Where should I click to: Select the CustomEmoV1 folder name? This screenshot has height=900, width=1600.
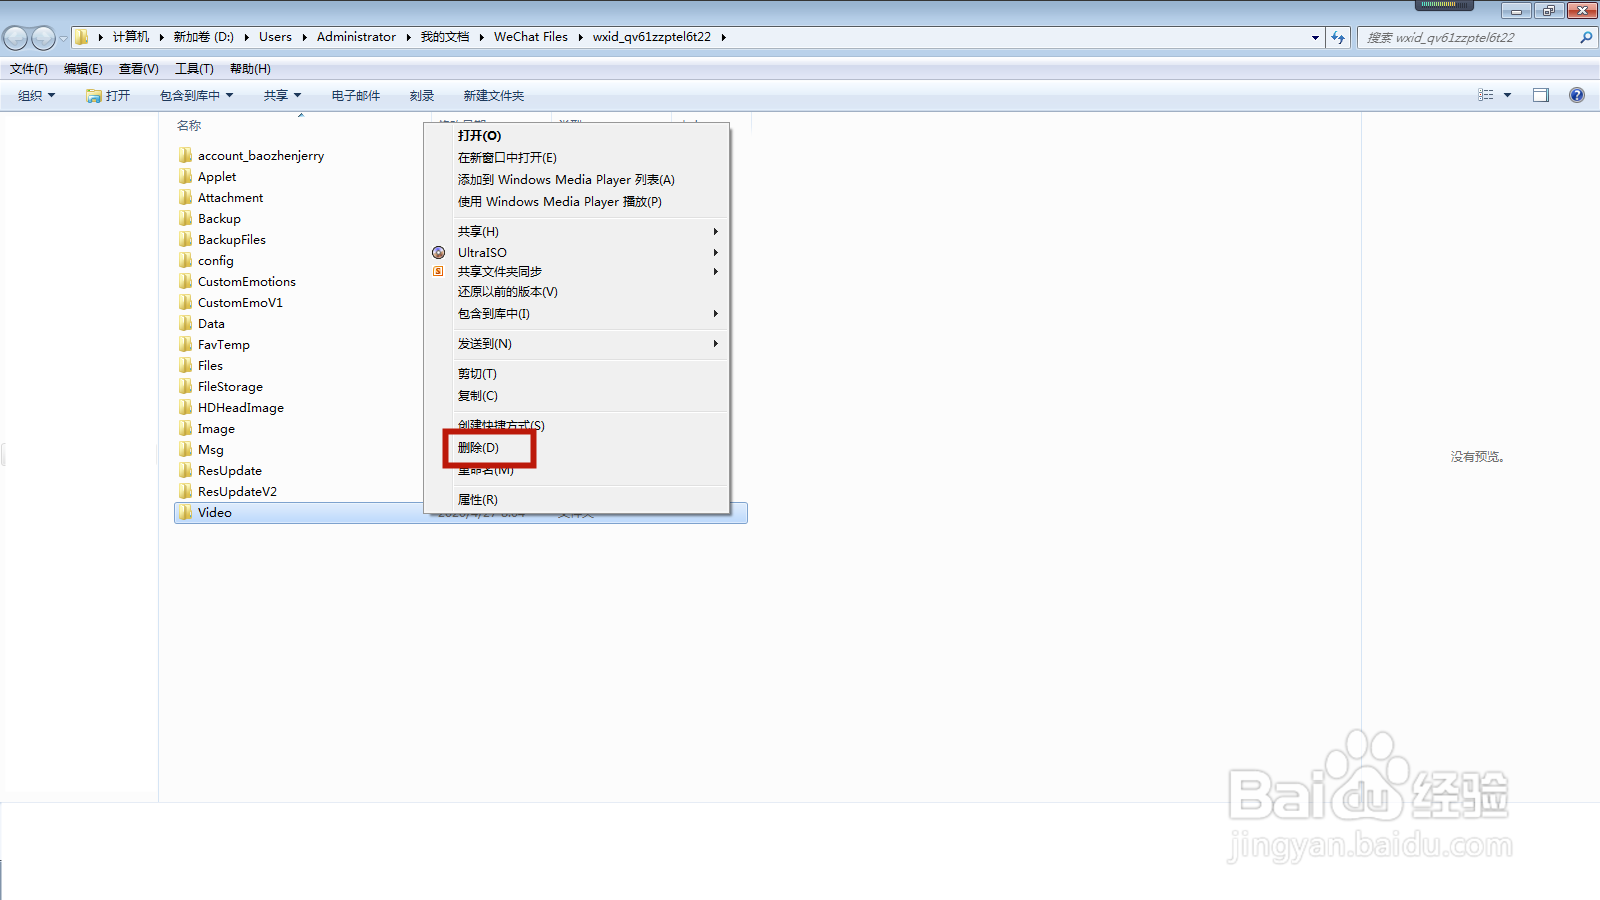point(240,302)
